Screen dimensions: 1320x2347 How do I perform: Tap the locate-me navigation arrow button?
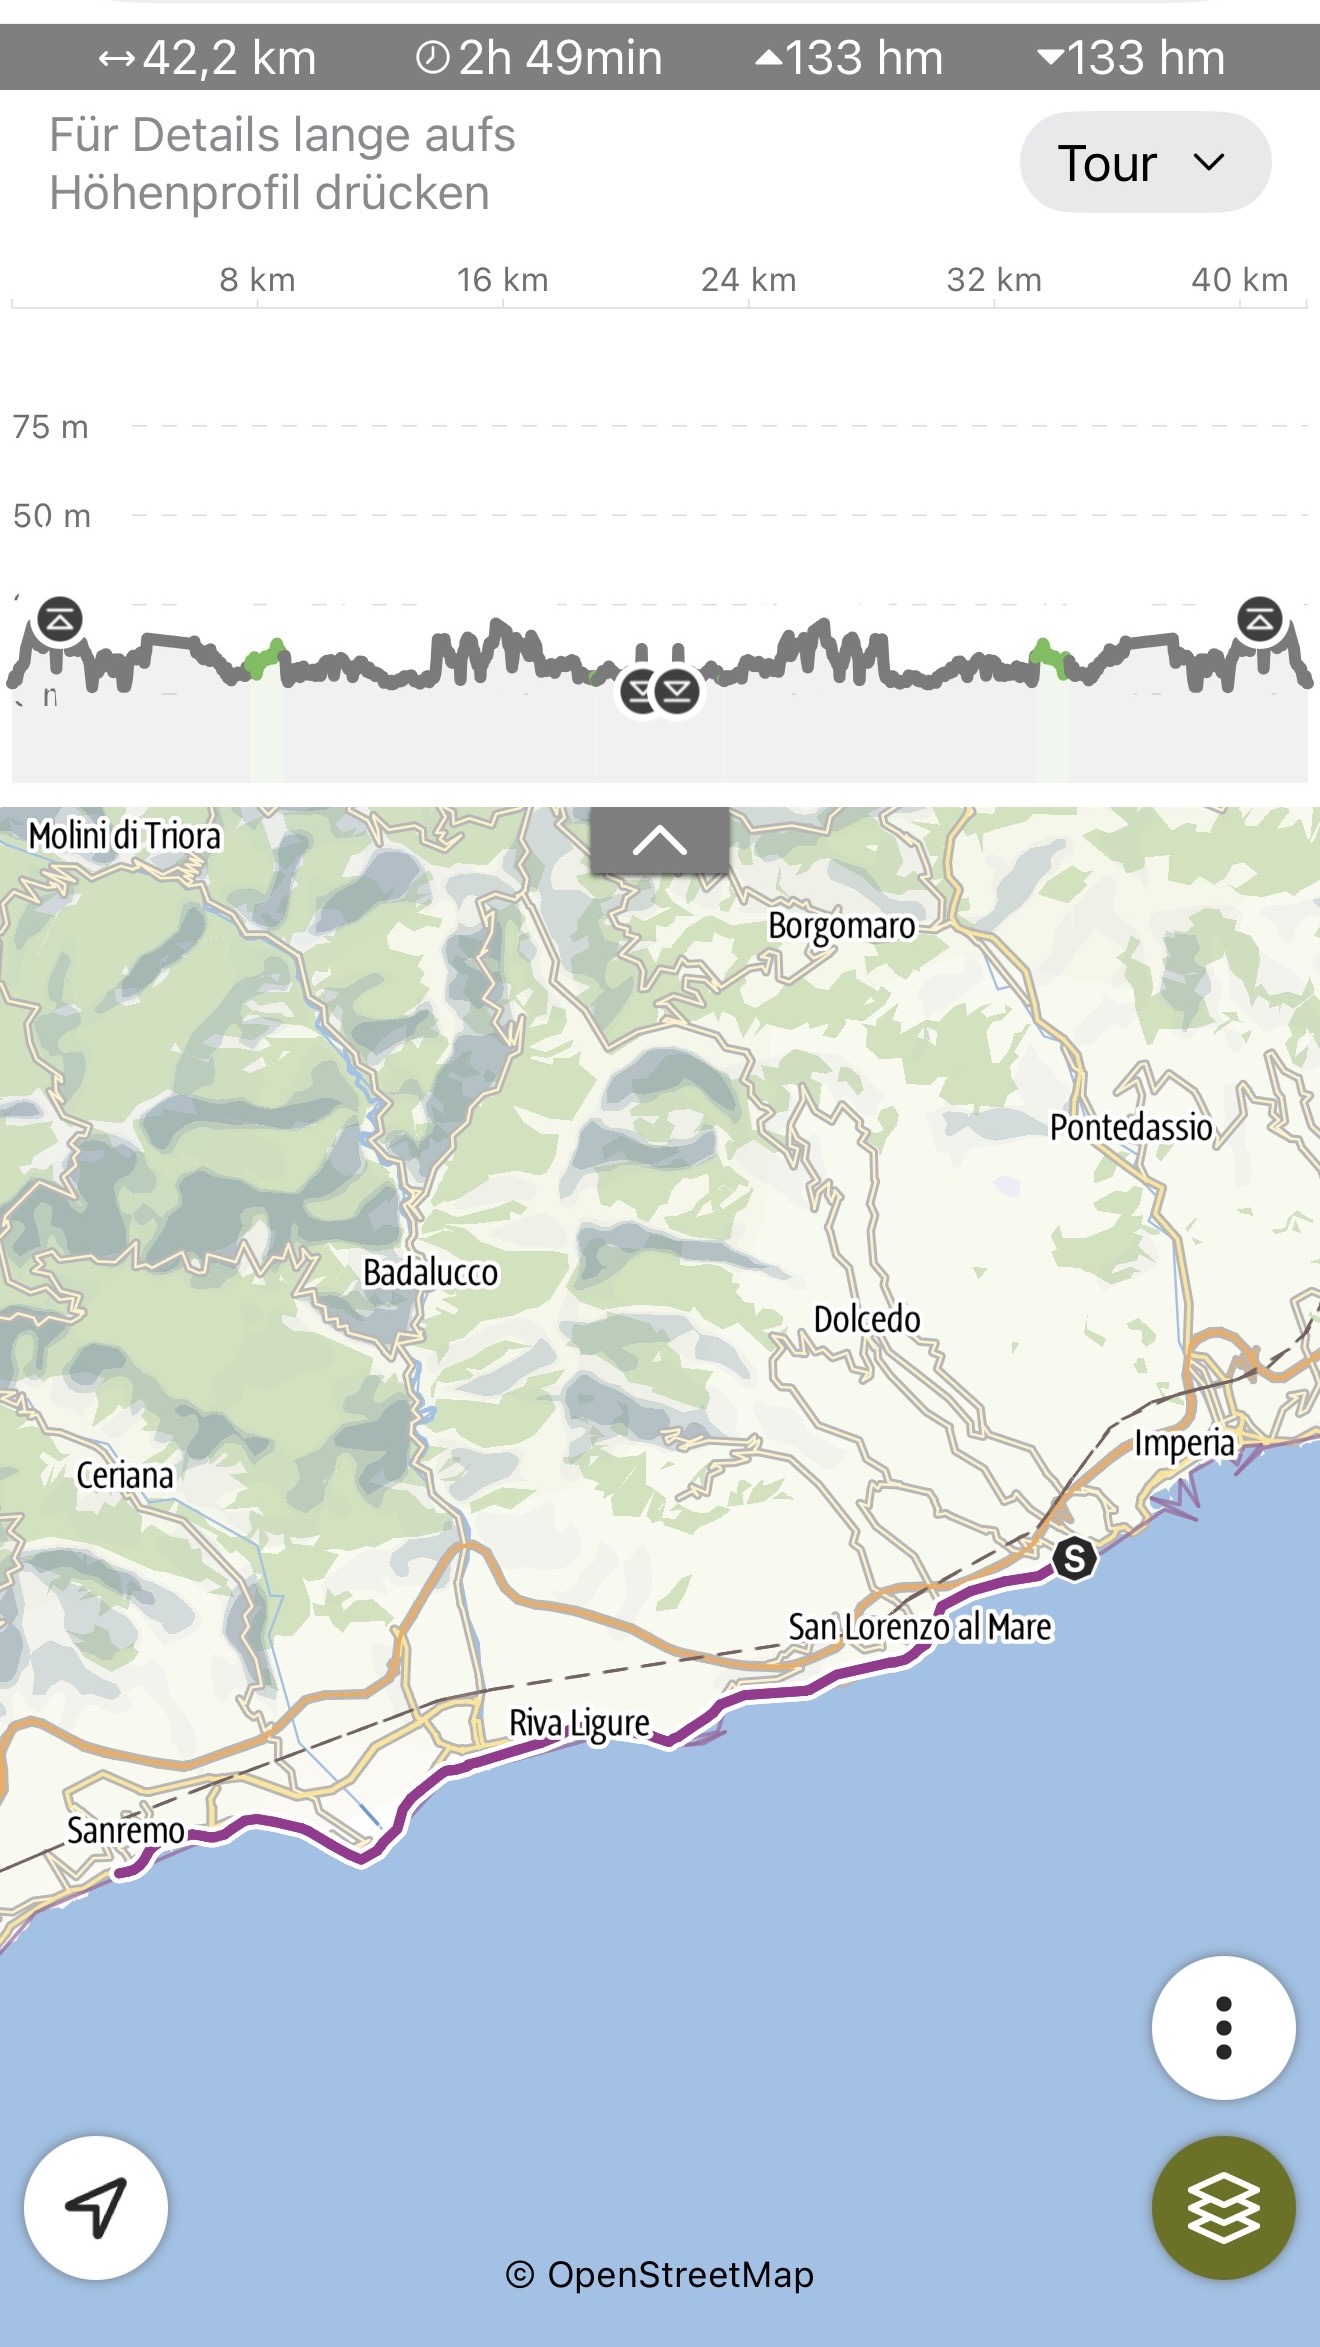pyautogui.click(x=96, y=2207)
